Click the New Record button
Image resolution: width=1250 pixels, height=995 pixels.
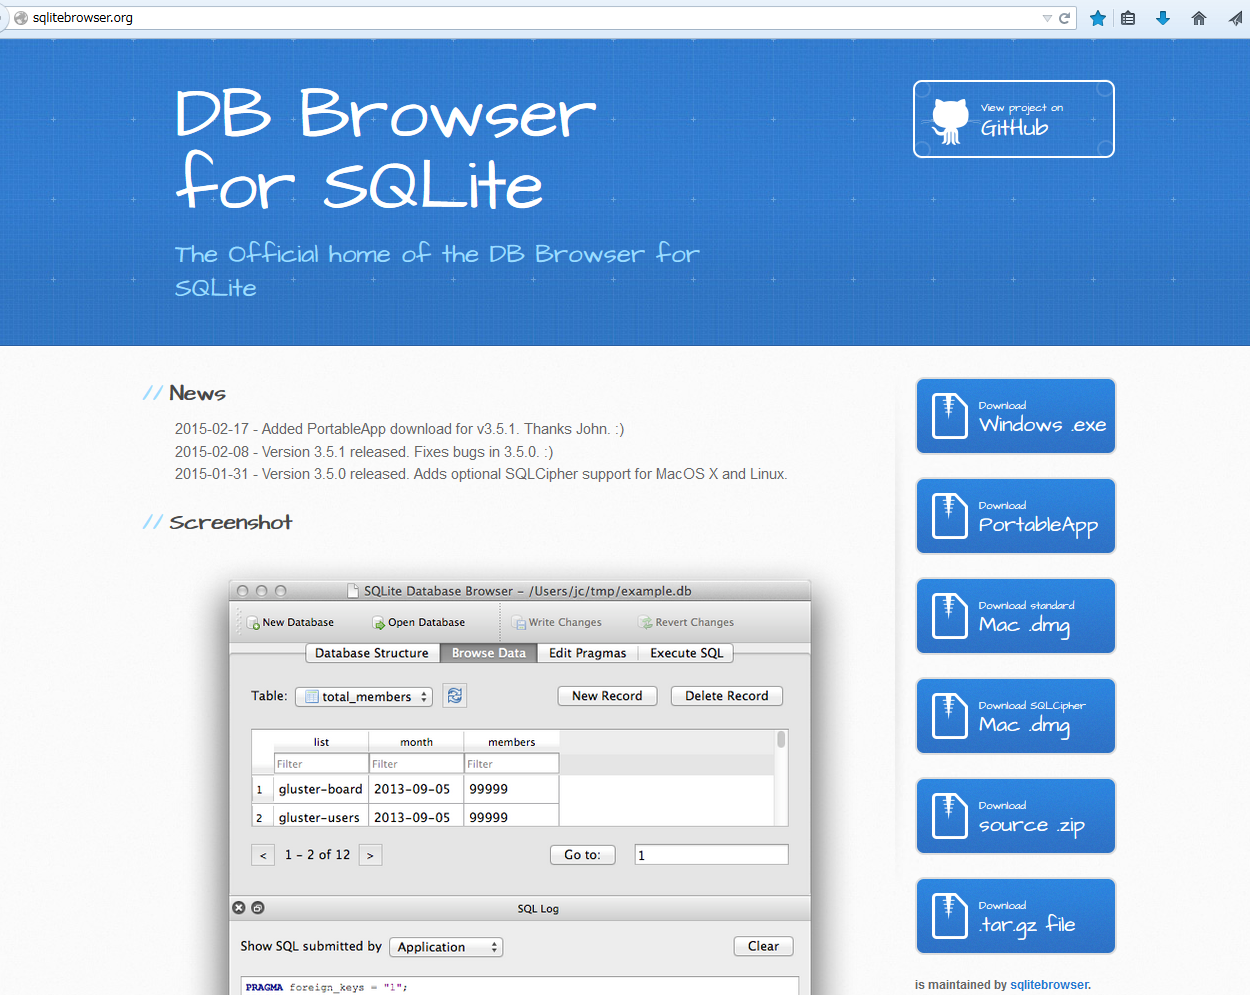pyautogui.click(x=607, y=696)
